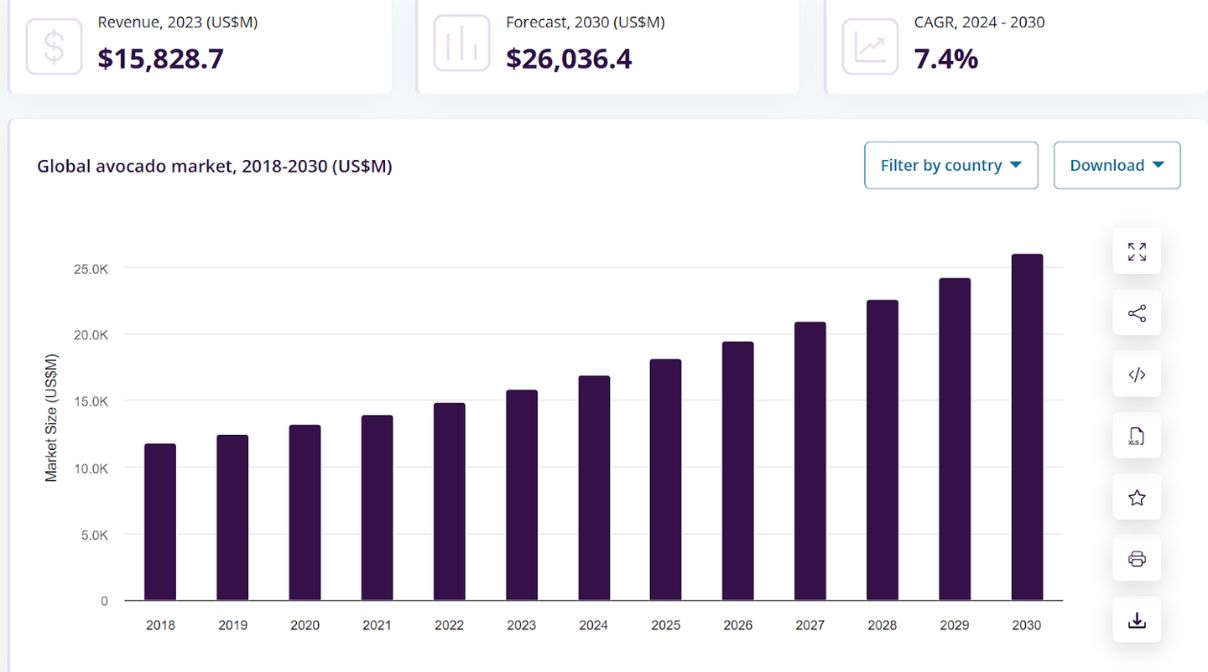Click the 7.4% CAGR value
The image size is (1208, 672).
click(946, 59)
